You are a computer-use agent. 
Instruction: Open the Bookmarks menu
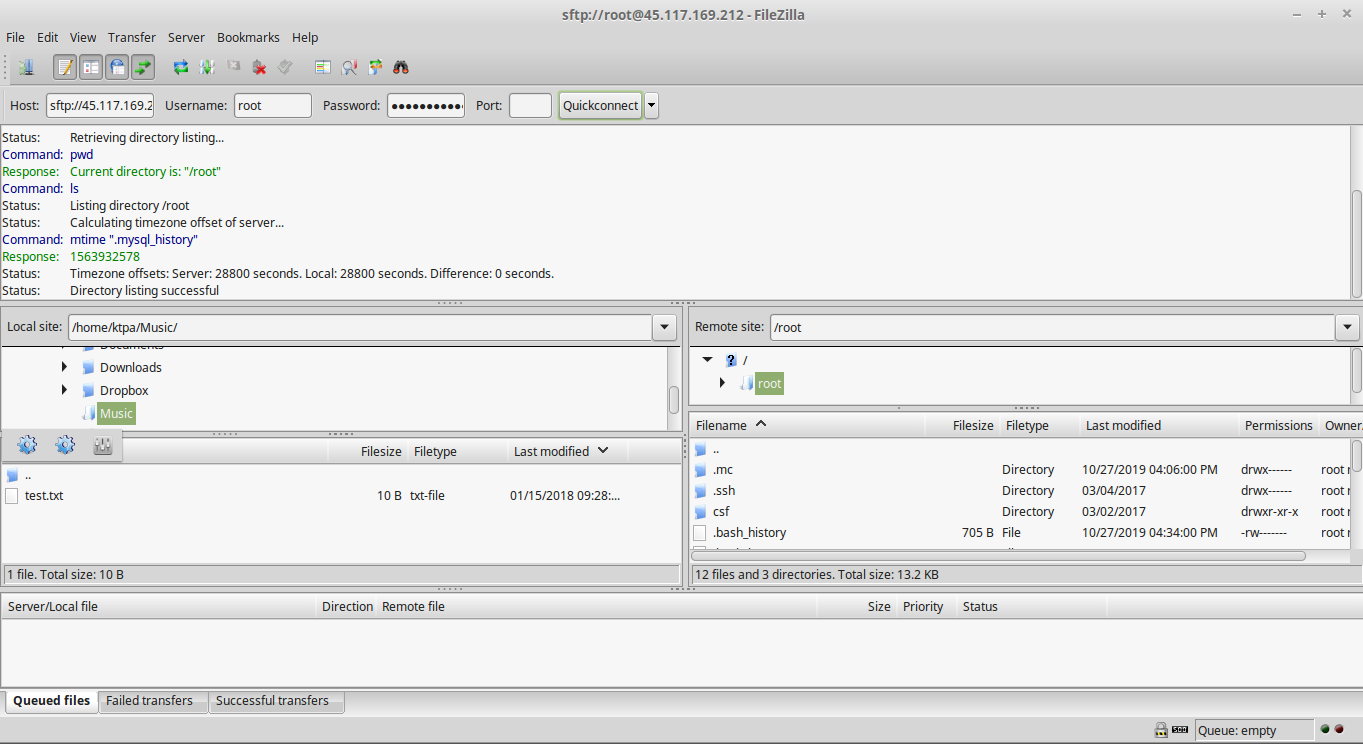[x=248, y=37]
